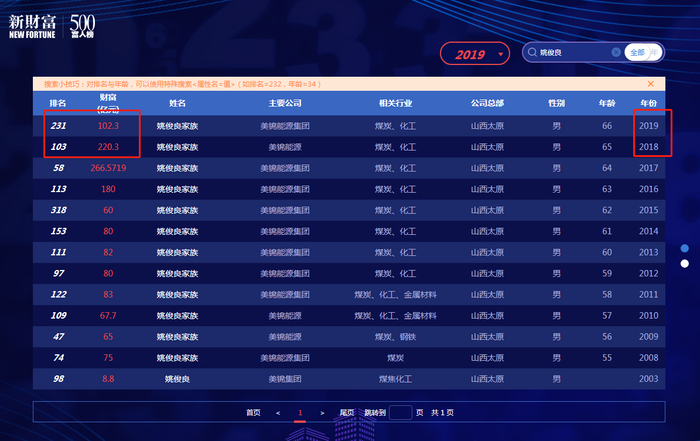Click rank 153 in the 2014 row
This screenshot has height=441, width=700.
pos(58,231)
